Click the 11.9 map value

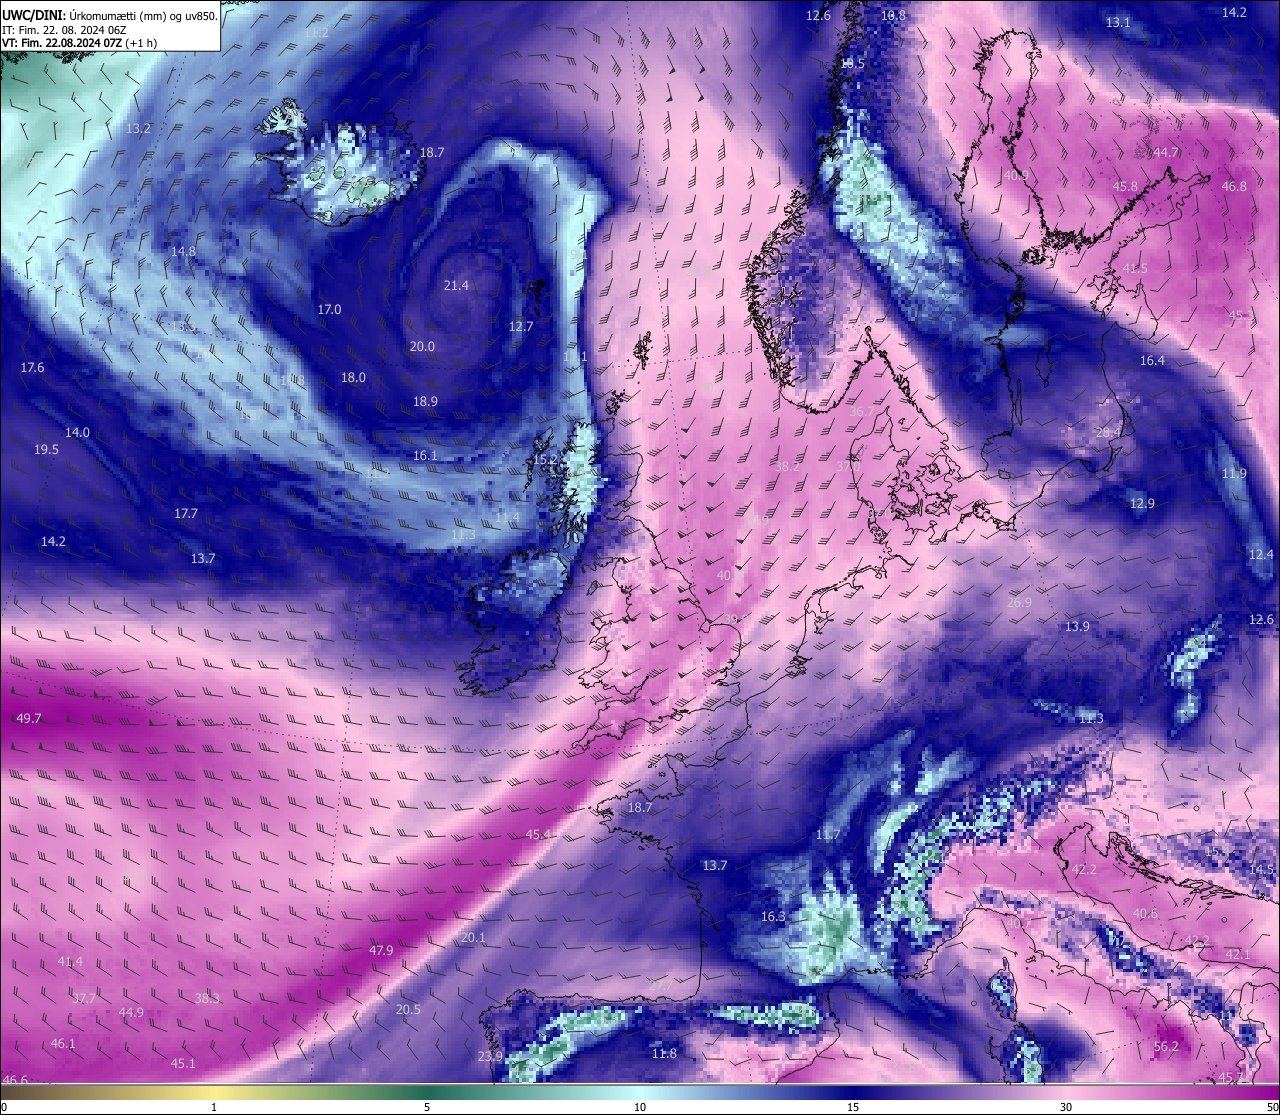pos(1234,473)
